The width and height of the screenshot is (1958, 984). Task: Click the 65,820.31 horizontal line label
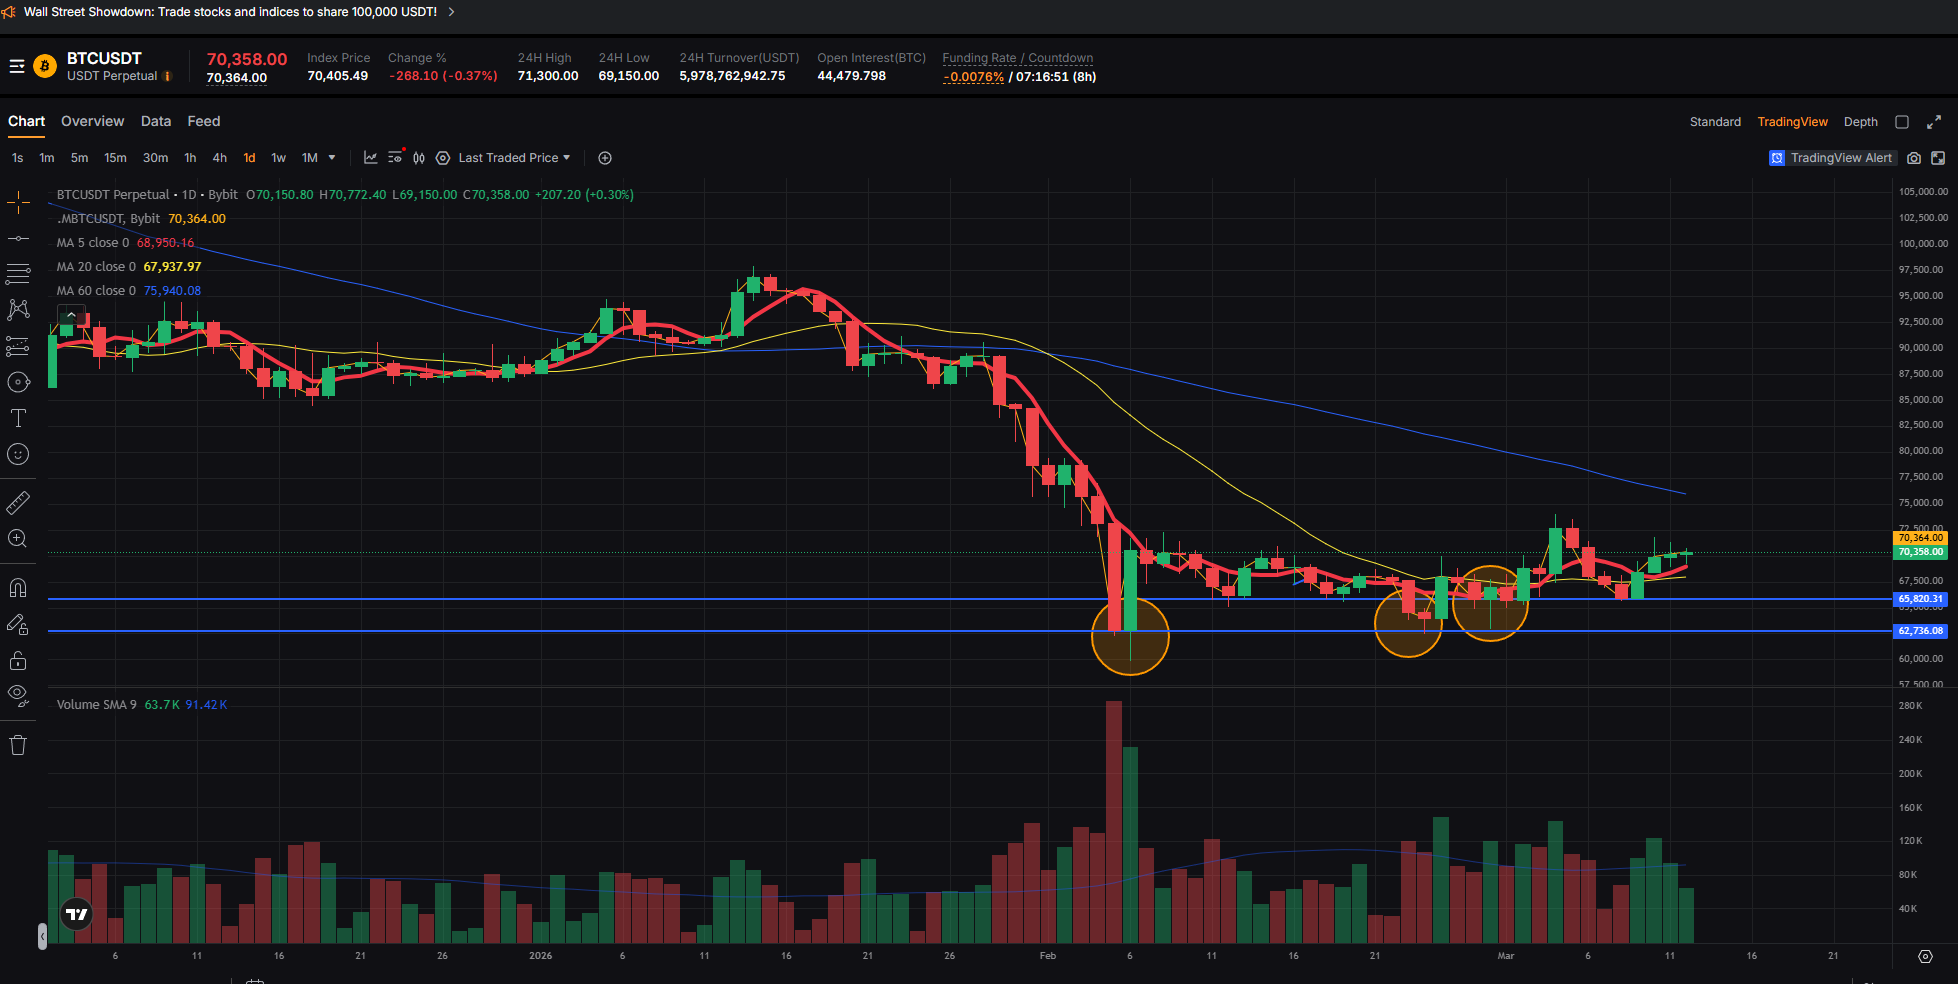(x=1921, y=599)
